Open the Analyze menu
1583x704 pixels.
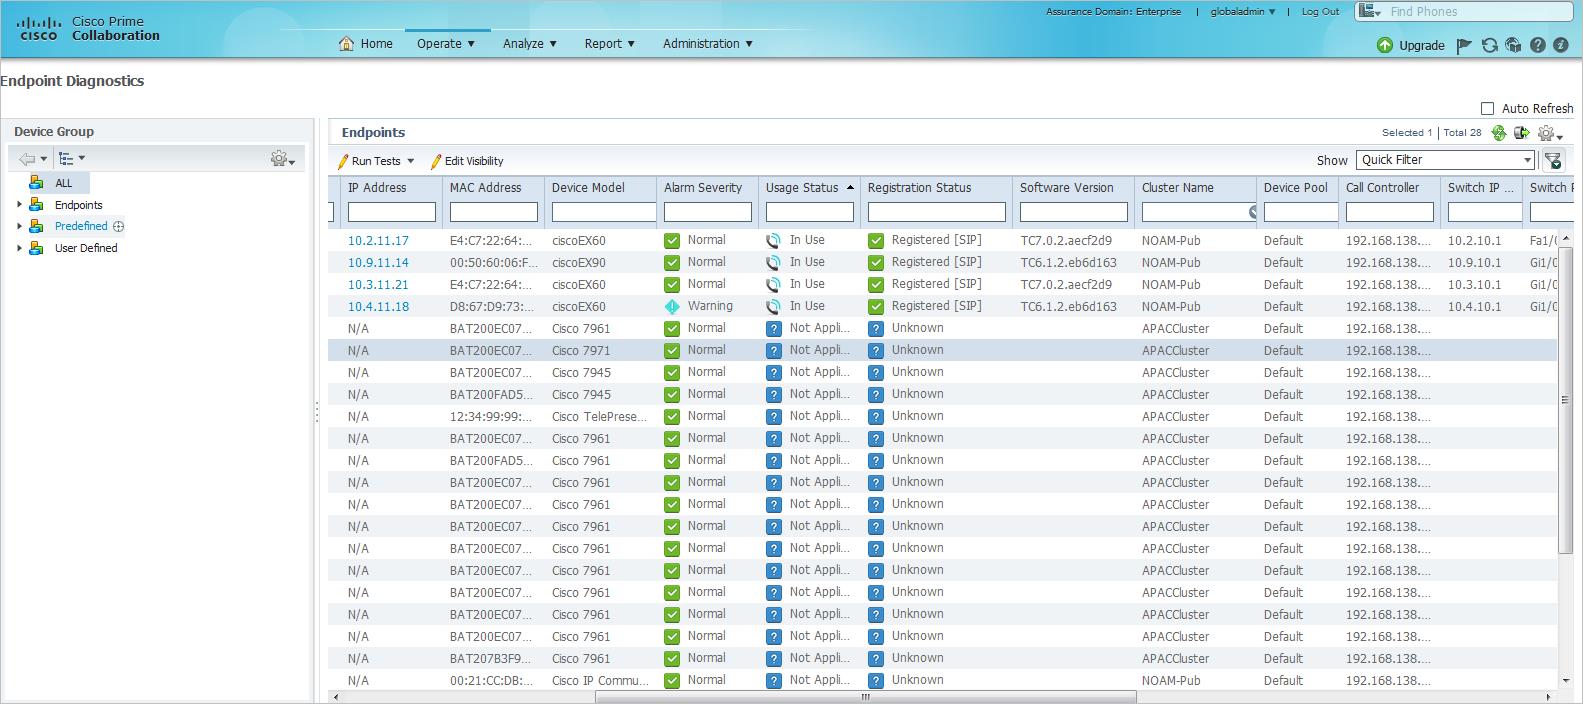point(530,44)
